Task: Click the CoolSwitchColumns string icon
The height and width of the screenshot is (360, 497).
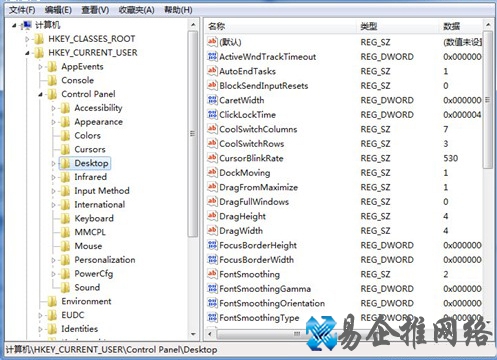Action: tap(212, 129)
